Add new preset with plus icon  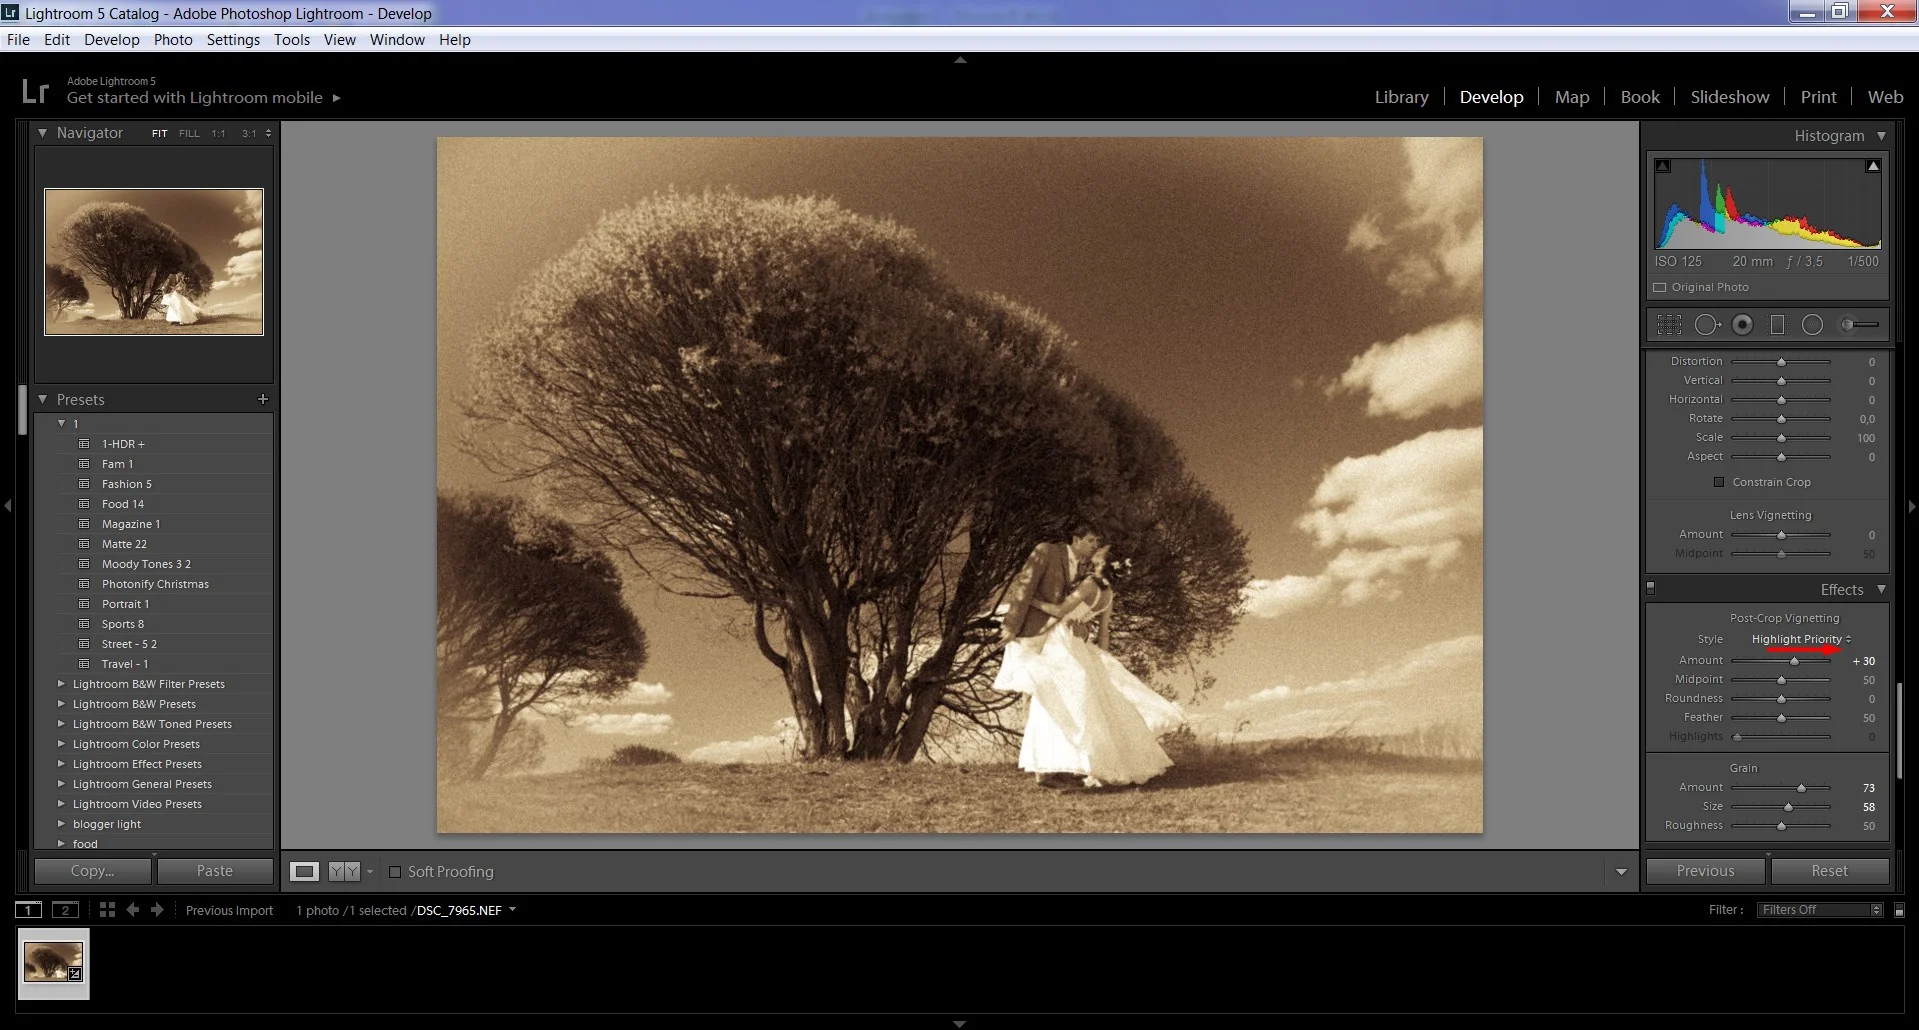(263, 399)
